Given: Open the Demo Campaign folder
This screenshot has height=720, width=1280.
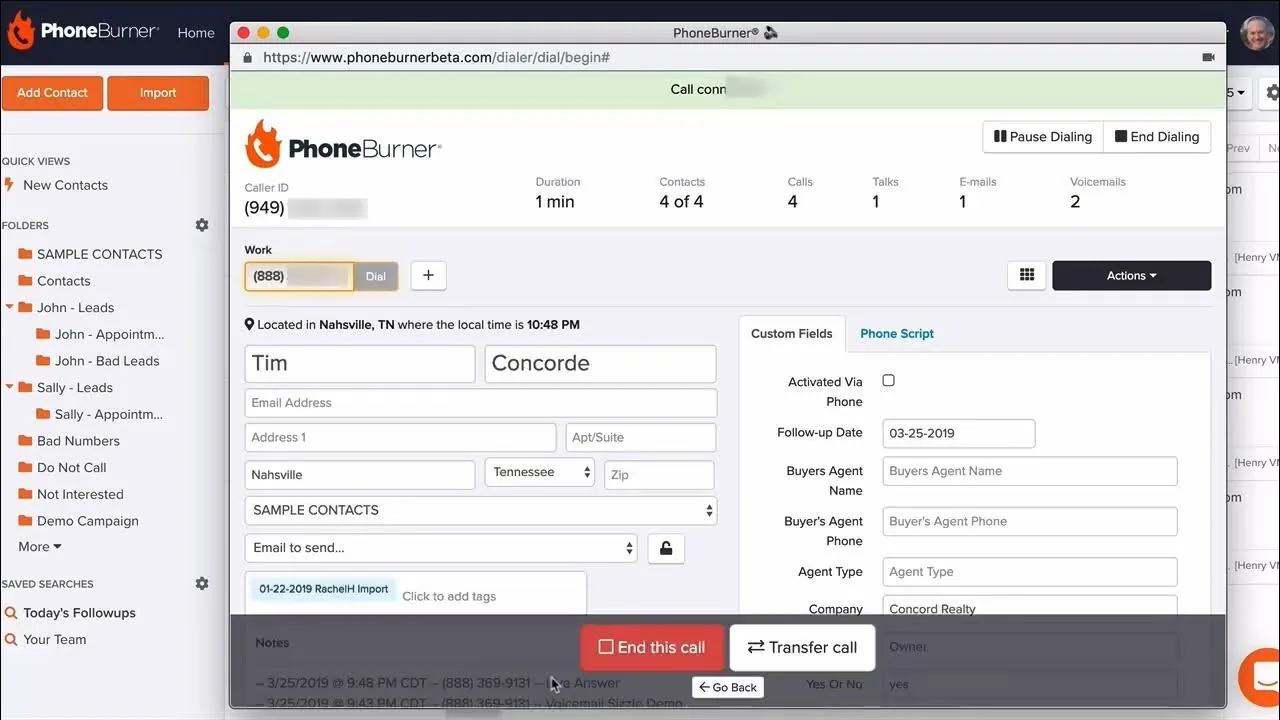Looking at the screenshot, I should coord(88,521).
